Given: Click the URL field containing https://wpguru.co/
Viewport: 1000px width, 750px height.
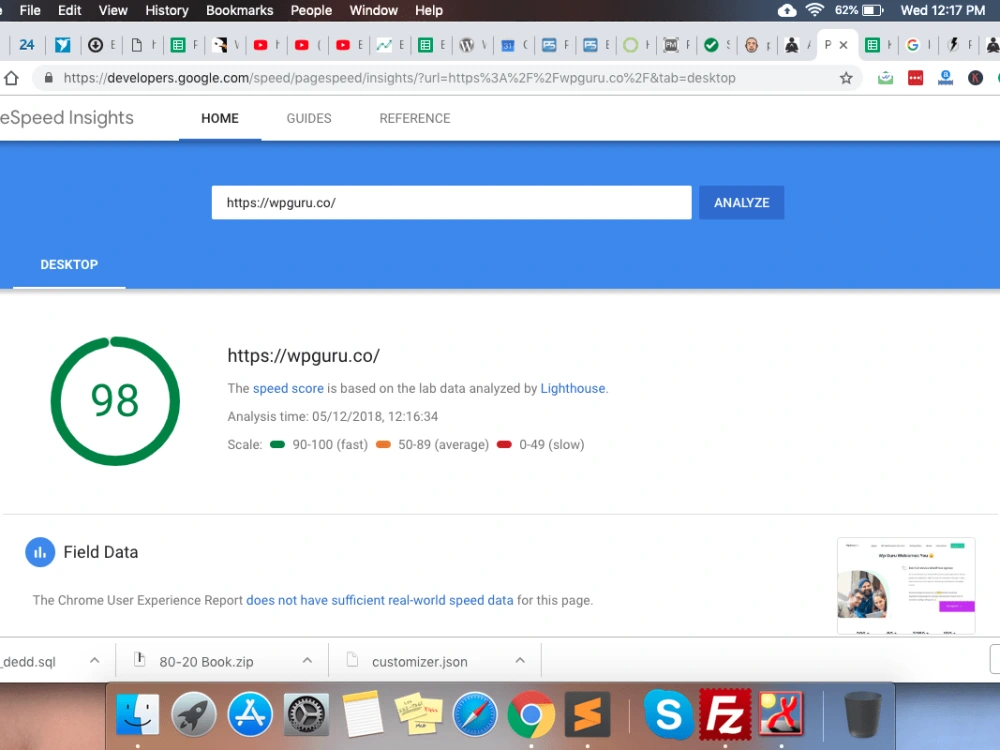Looking at the screenshot, I should [452, 202].
